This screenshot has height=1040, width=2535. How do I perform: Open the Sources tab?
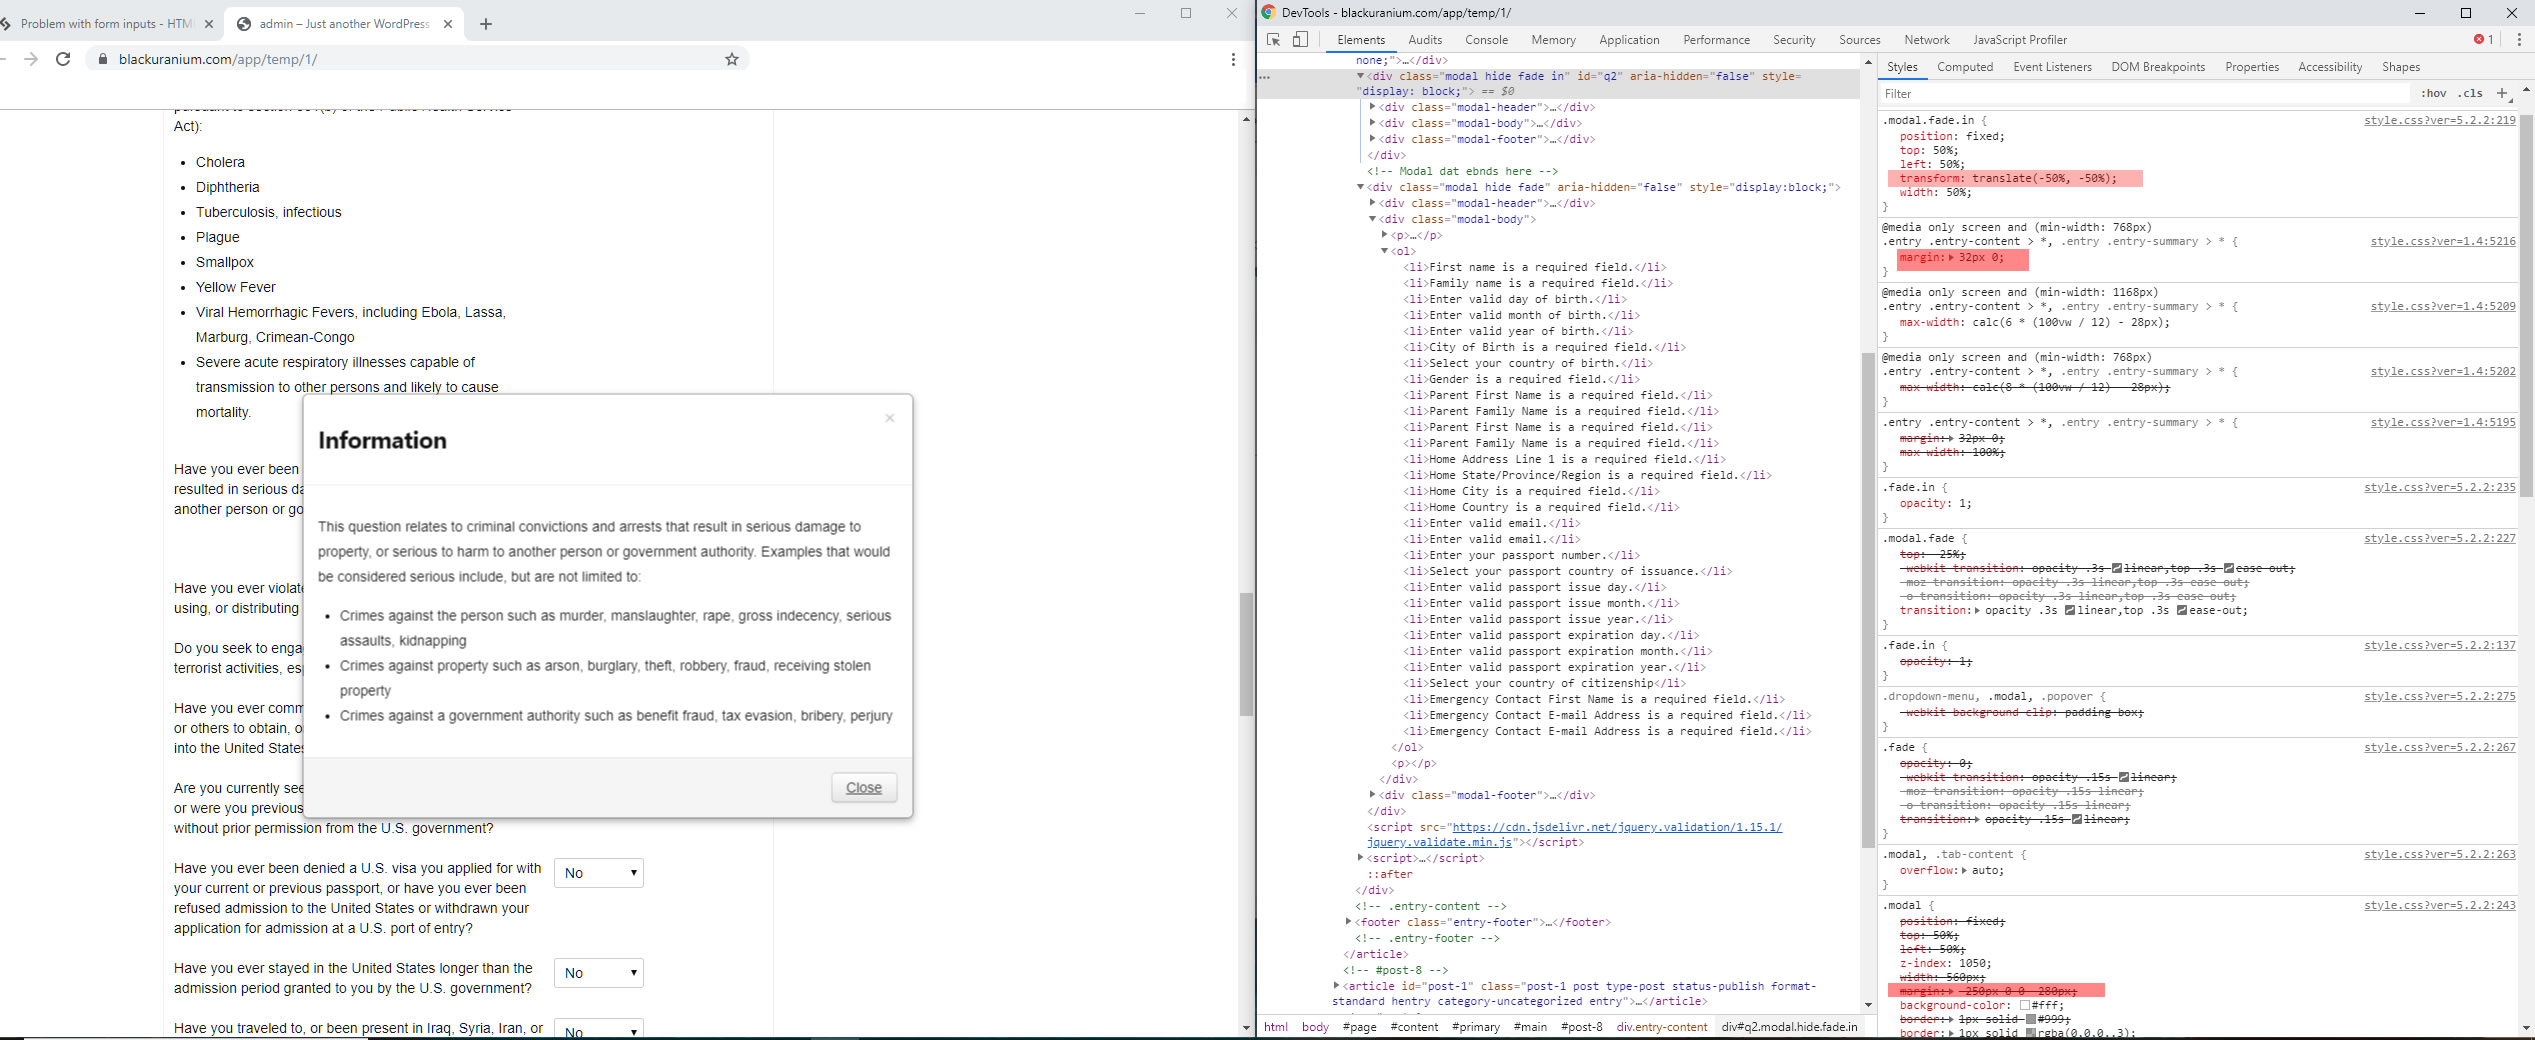(1859, 40)
